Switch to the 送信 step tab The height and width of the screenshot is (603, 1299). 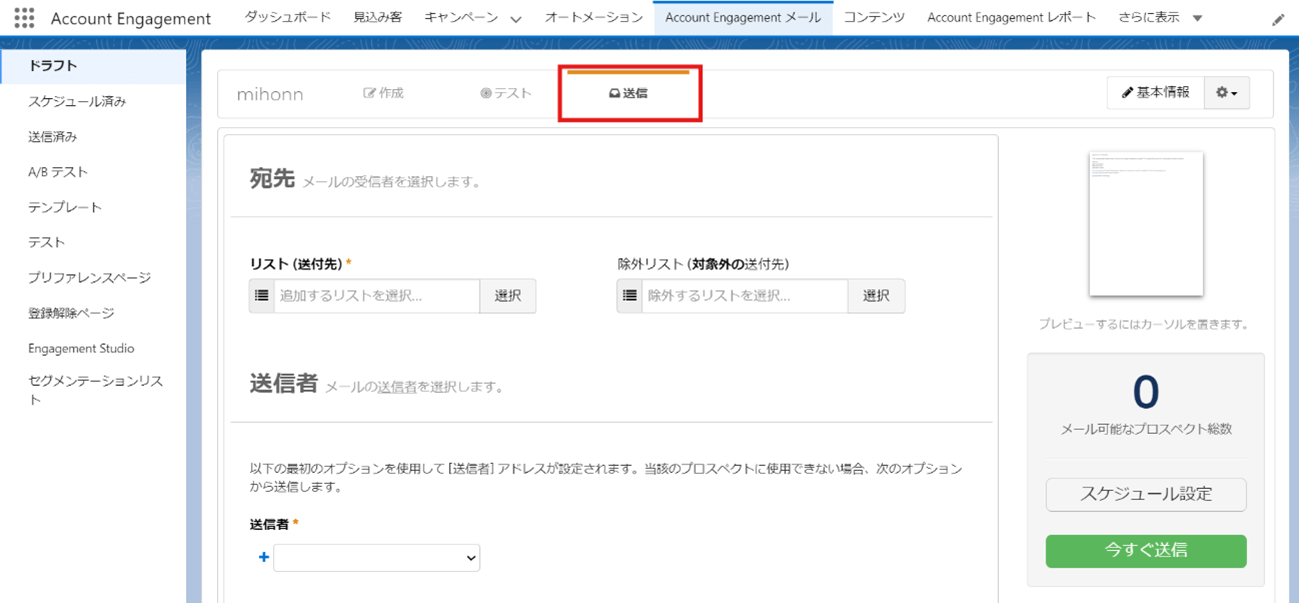pos(629,93)
